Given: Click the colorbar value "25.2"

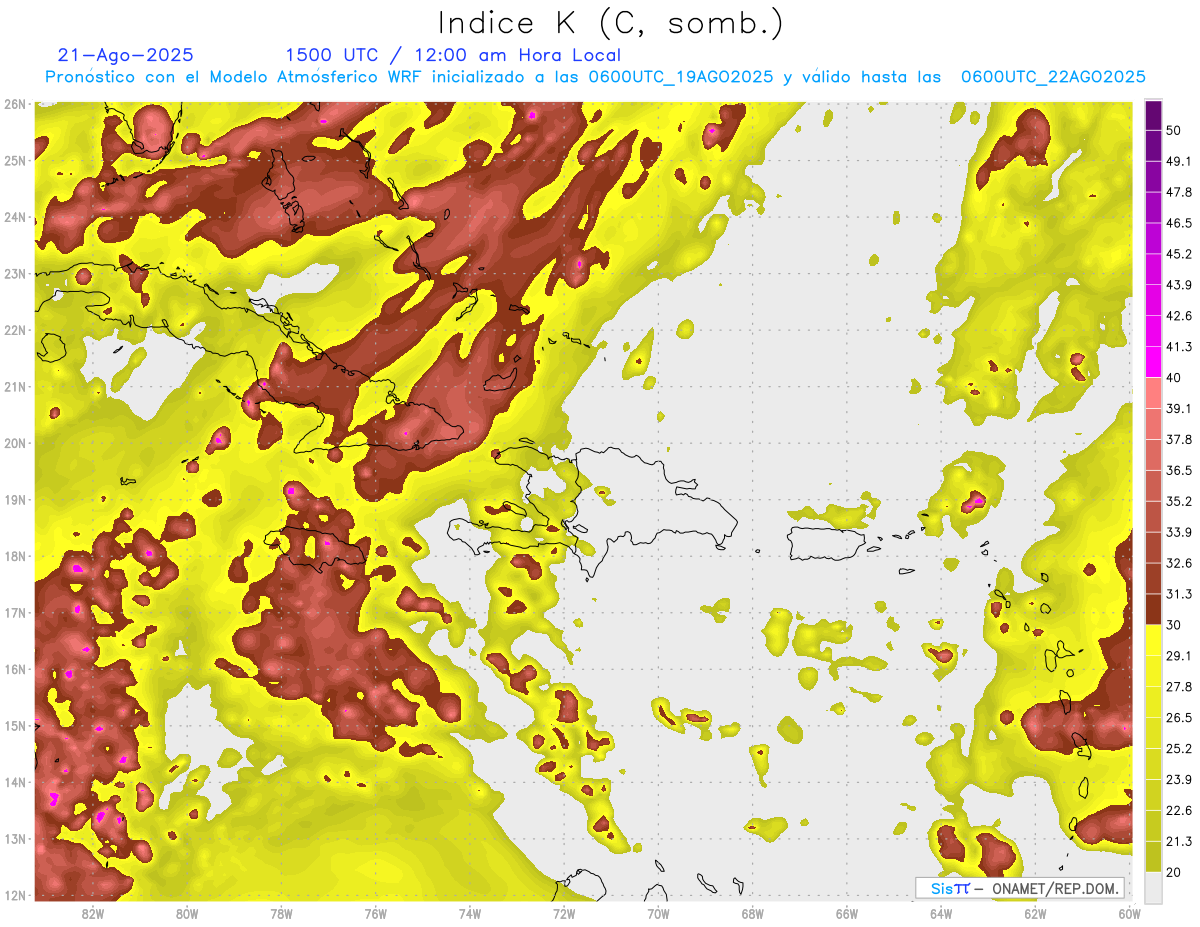Looking at the screenshot, I should (x=1178, y=749).
